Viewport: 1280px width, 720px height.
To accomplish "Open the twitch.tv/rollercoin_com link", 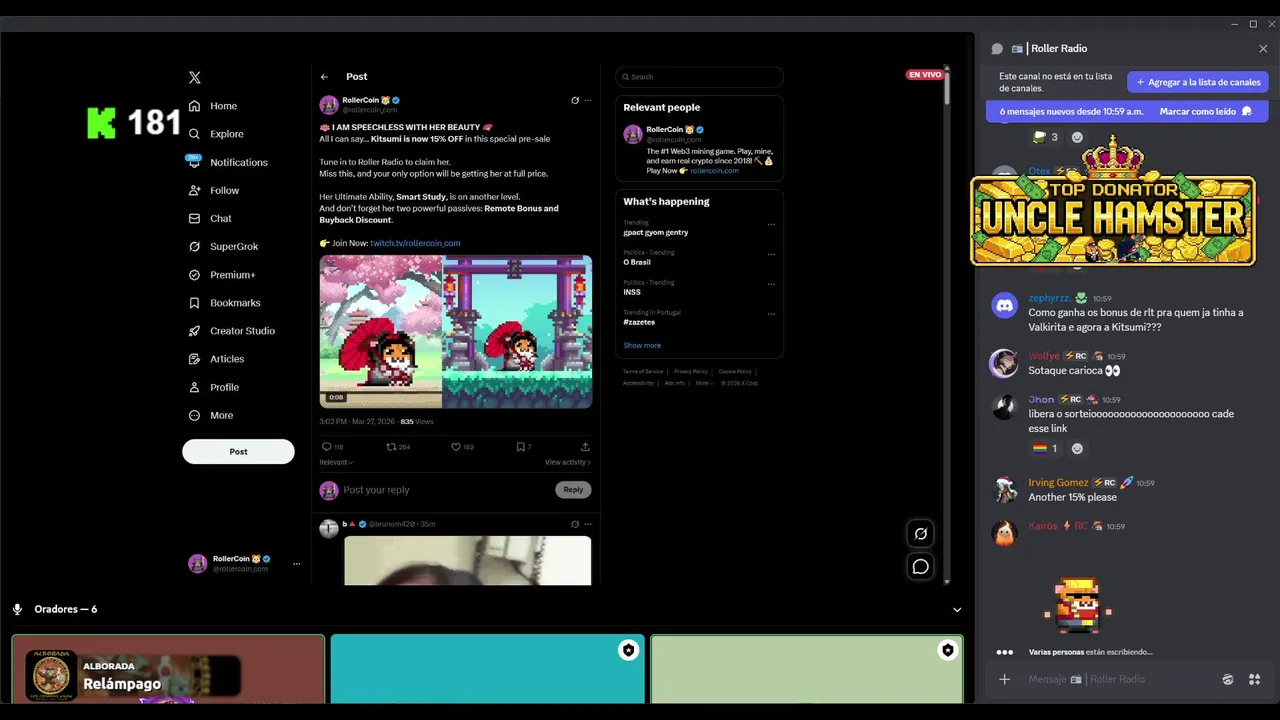I will pos(415,243).
